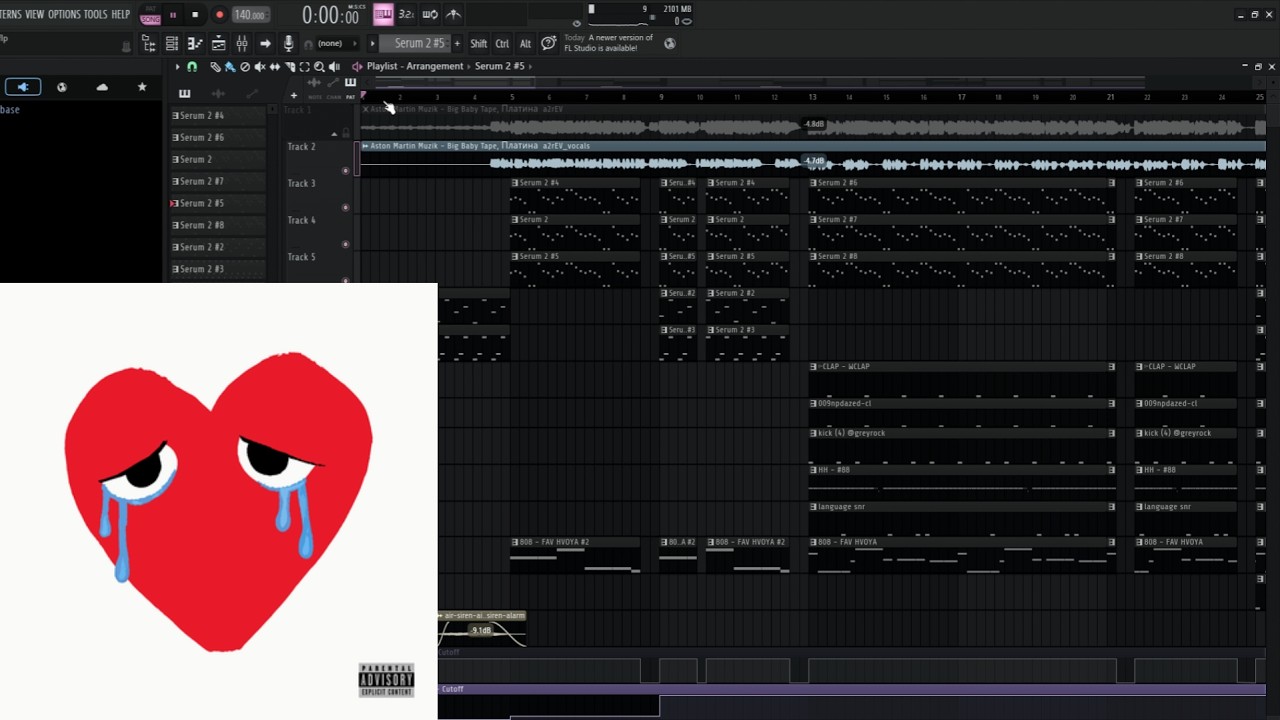Open the playlist speaker icon menu
This screenshot has height=720, width=1280.
pos(357,66)
